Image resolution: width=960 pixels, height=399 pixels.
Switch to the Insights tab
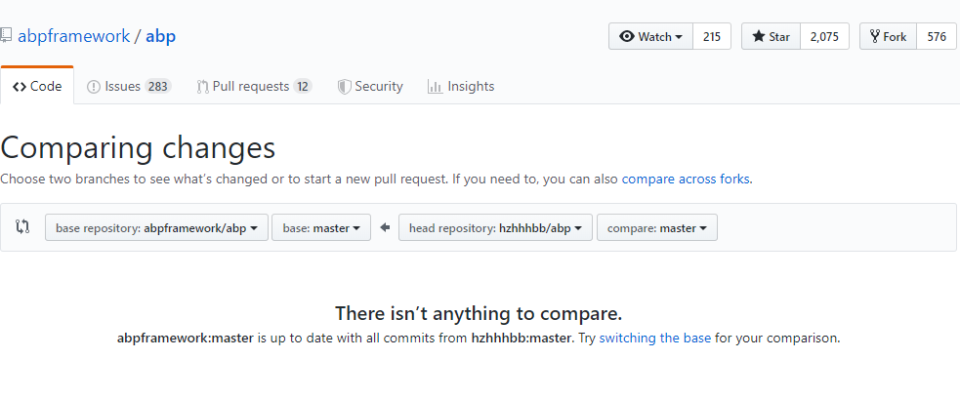point(460,87)
